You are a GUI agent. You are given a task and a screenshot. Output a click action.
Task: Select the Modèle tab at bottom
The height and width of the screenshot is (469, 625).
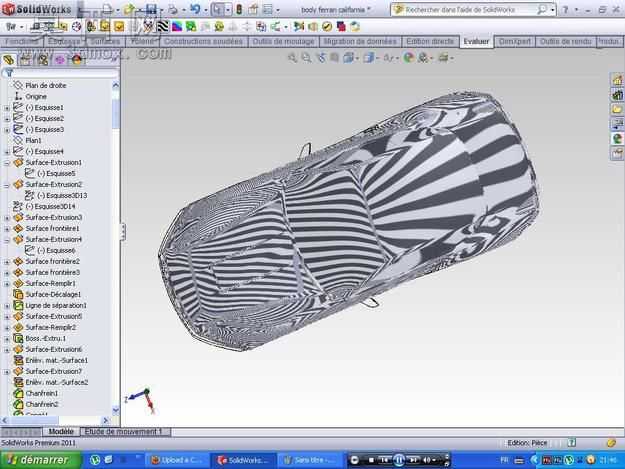61,432
